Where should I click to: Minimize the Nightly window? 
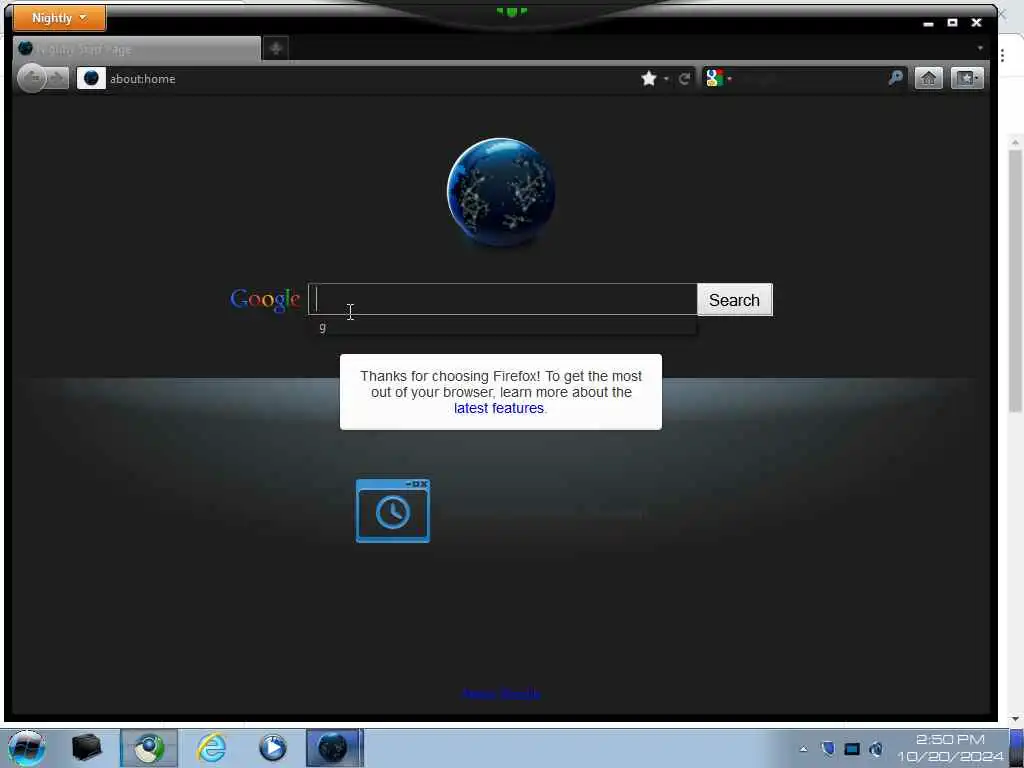coord(928,24)
